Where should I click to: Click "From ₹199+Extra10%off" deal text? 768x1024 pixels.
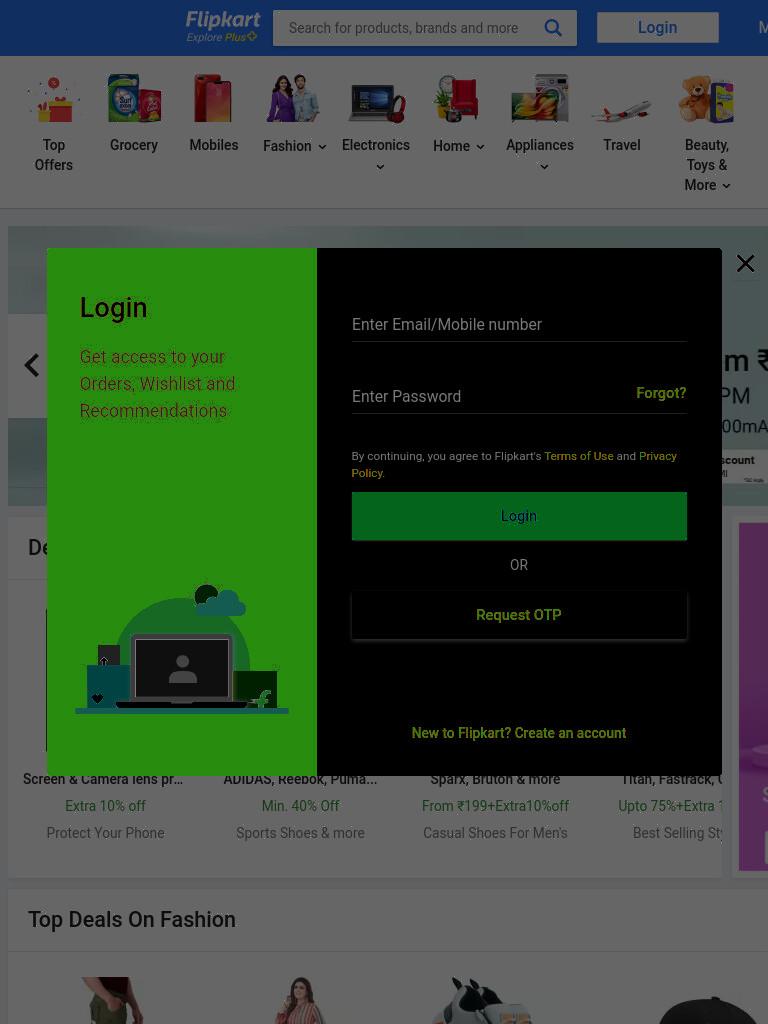click(495, 806)
